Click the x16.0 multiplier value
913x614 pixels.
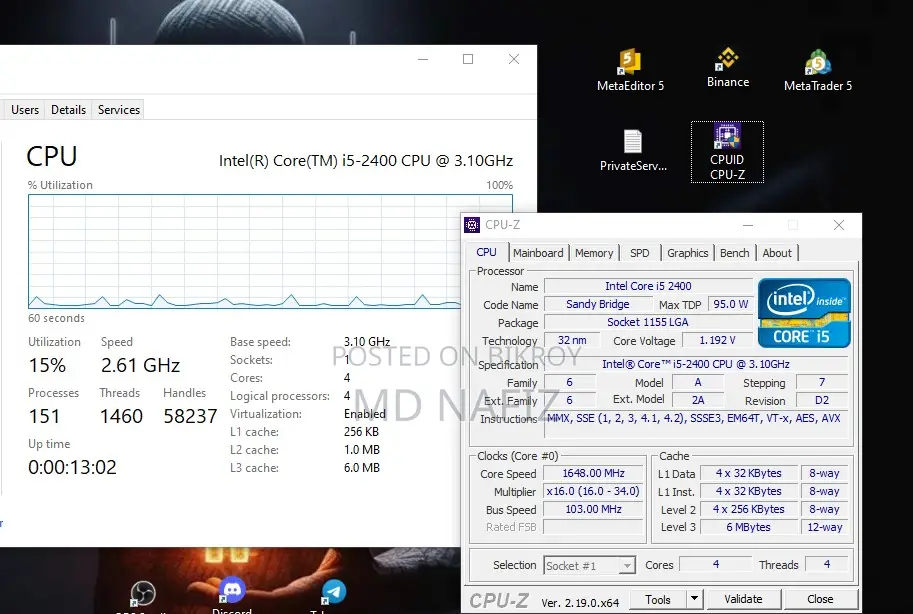coord(593,492)
